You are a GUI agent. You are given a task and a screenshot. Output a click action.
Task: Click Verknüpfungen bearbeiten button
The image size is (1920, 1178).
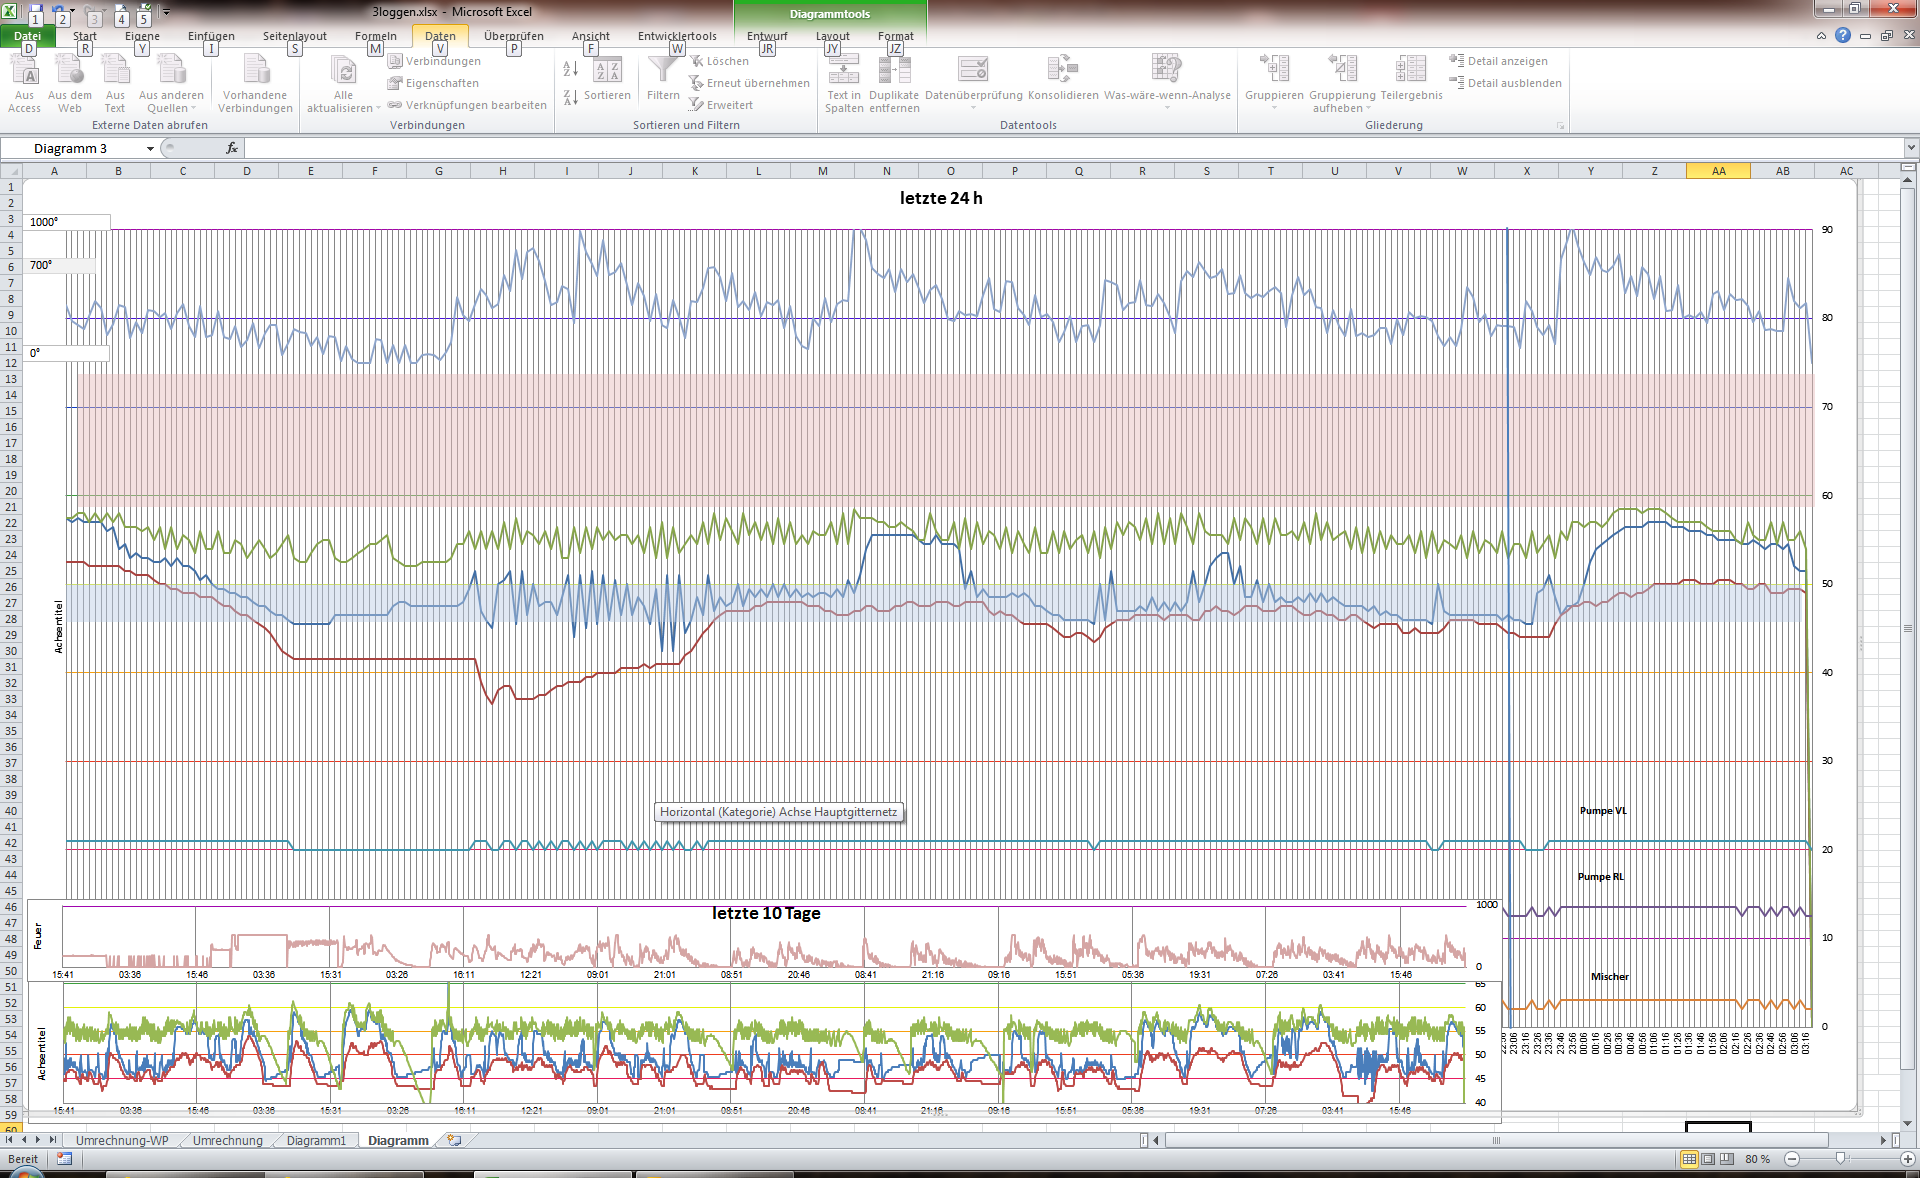point(467,105)
